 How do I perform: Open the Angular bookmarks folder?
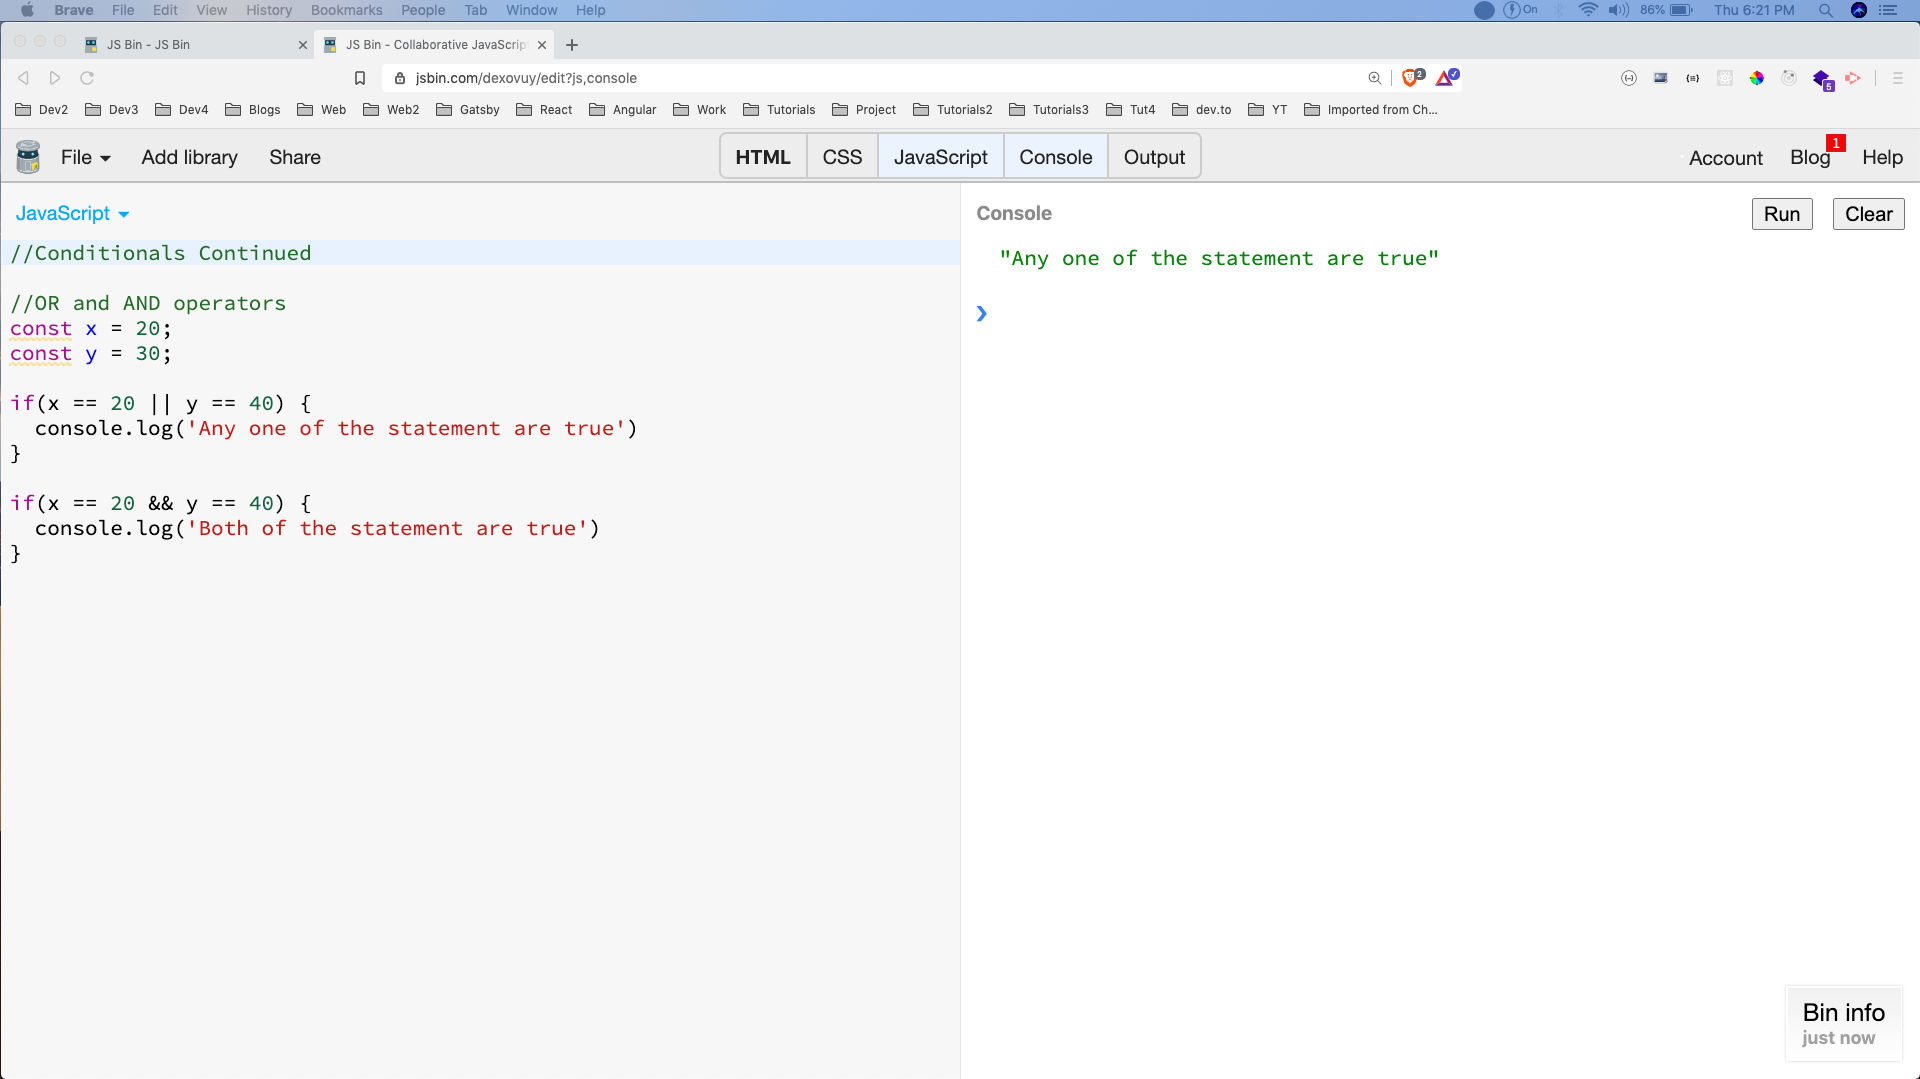(x=623, y=110)
